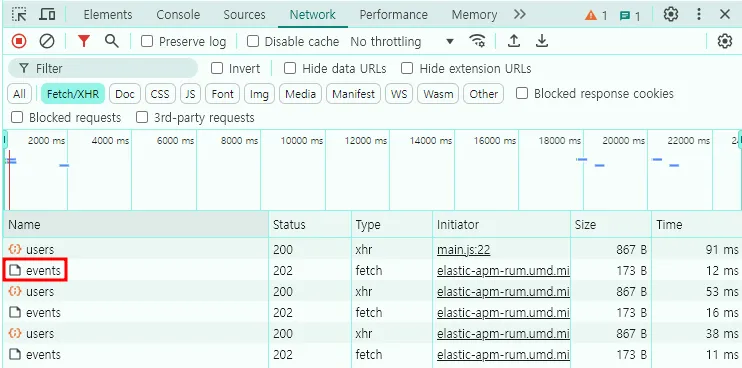The height and width of the screenshot is (368, 742).
Task: Switch to the Memory tab
Action: (x=474, y=15)
